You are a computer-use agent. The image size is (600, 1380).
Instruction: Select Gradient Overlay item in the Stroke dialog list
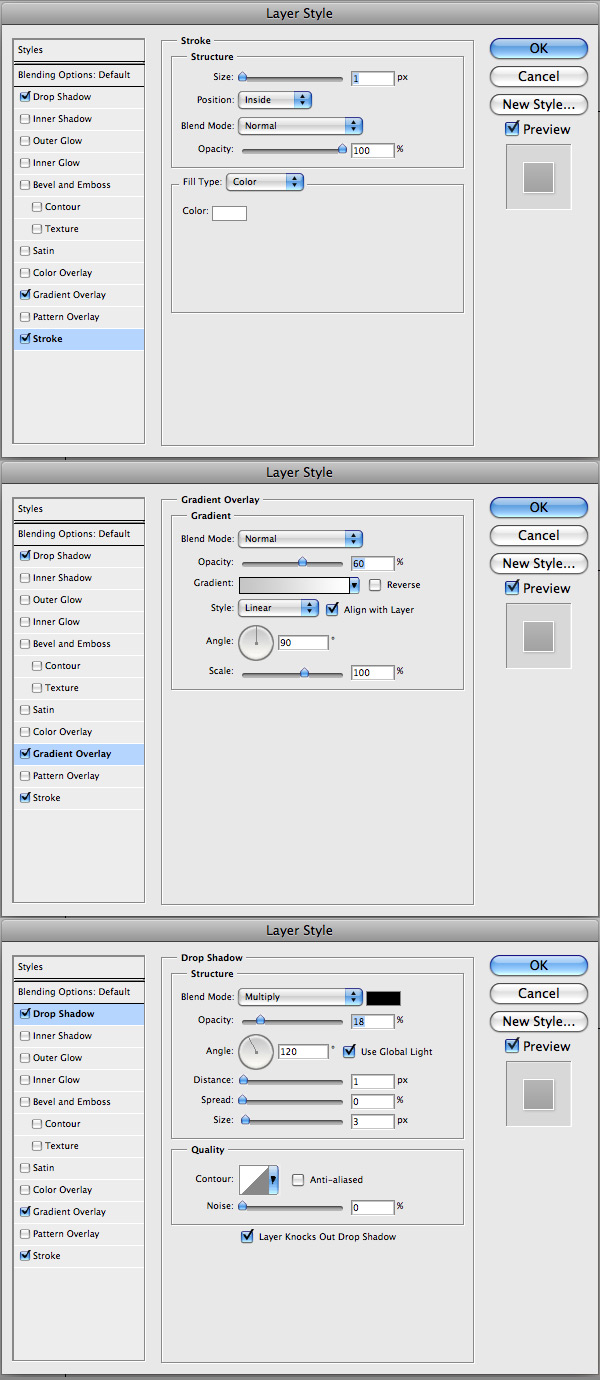pos(79,295)
